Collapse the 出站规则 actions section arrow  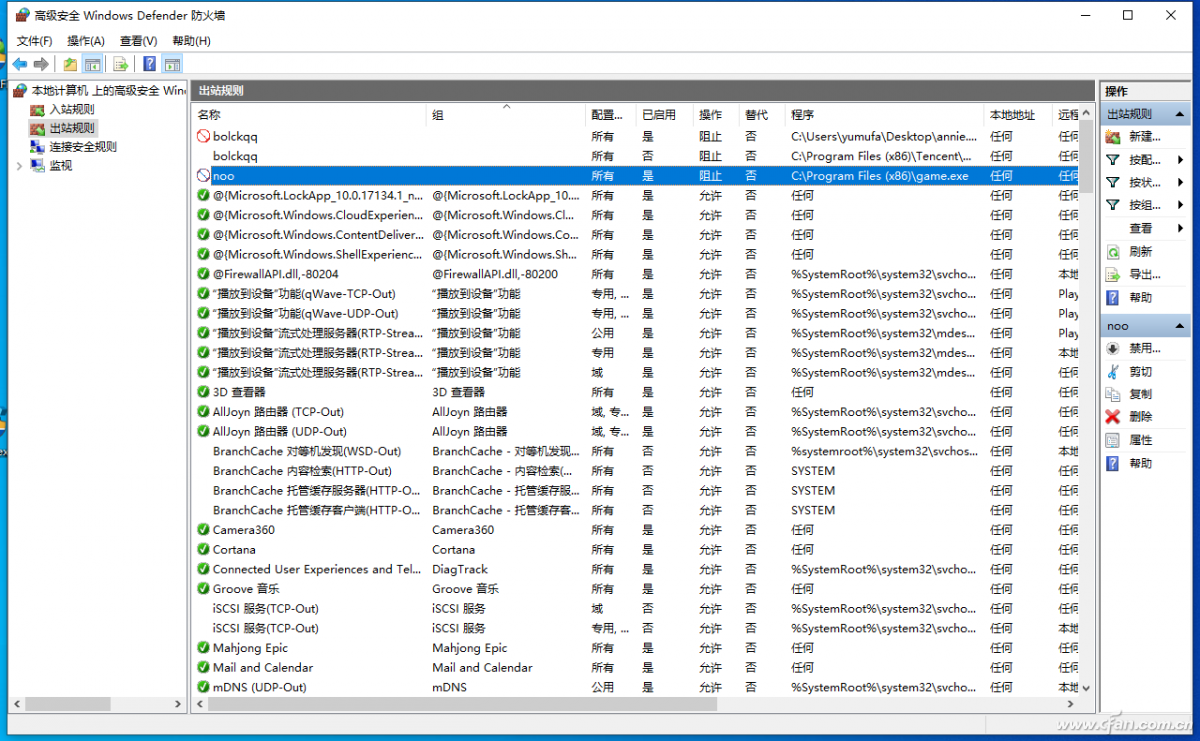pos(1181,114)
